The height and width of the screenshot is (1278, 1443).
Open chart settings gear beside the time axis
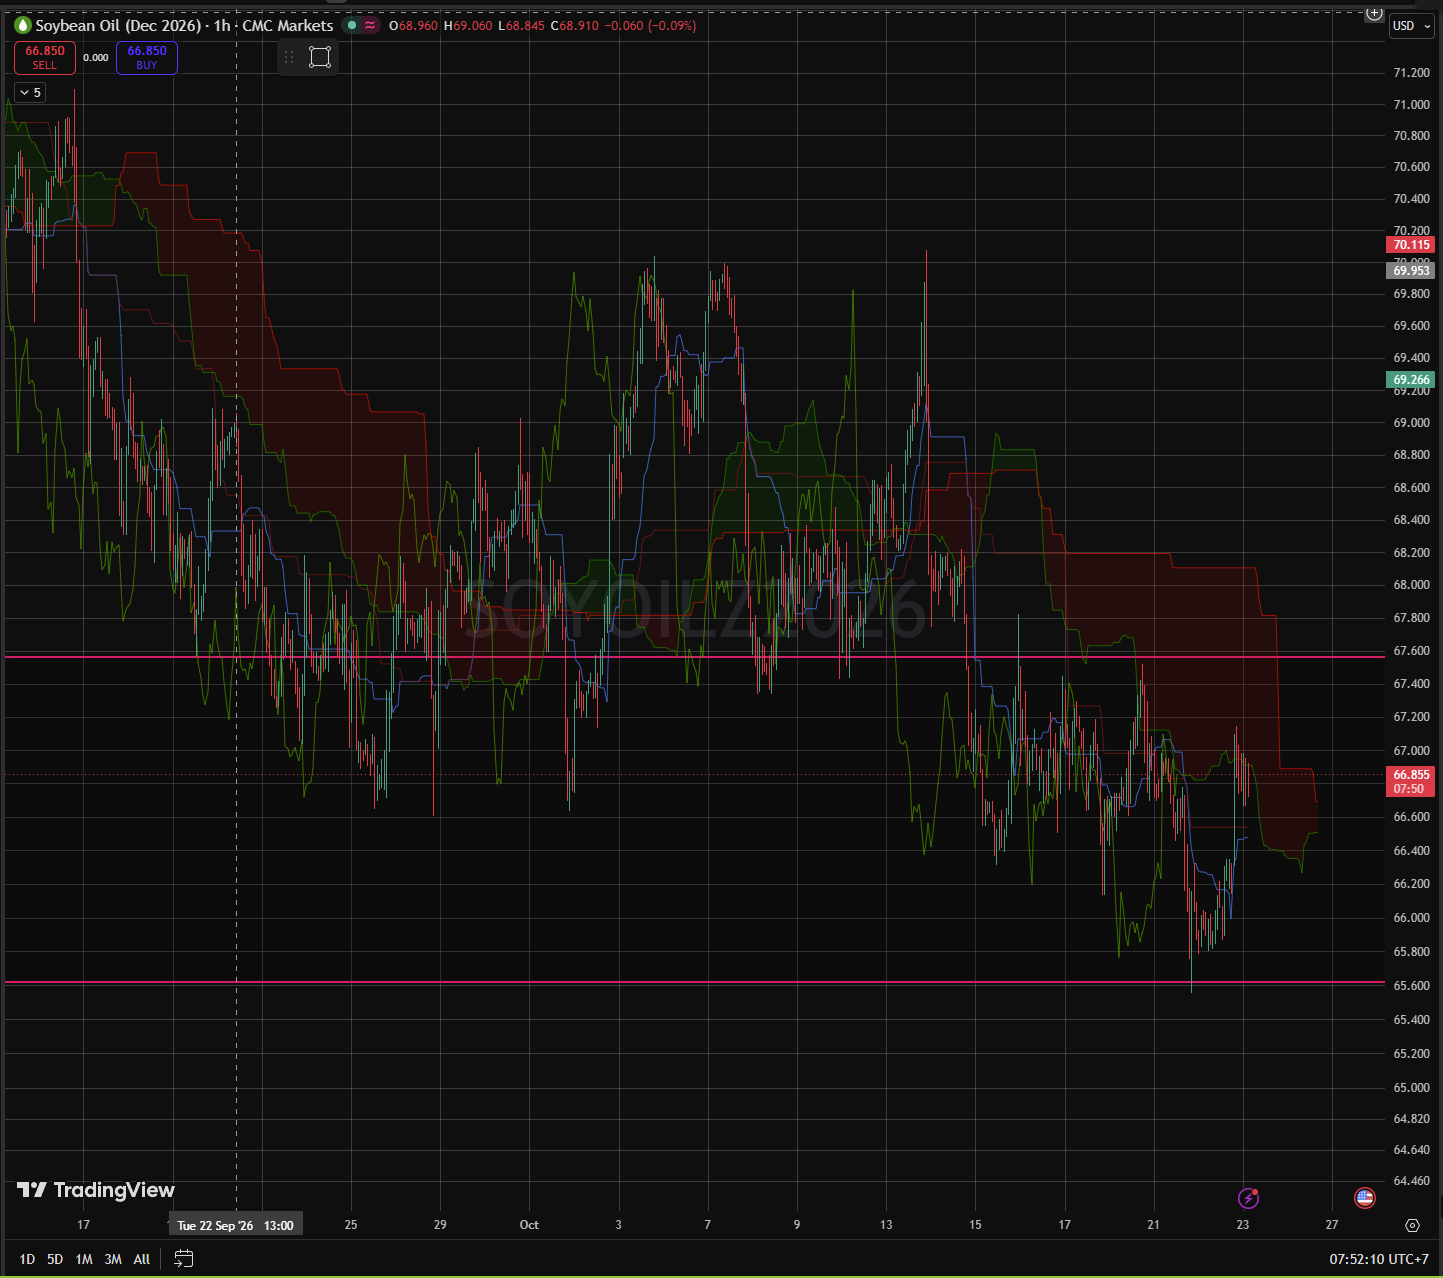point(1412,1225)
